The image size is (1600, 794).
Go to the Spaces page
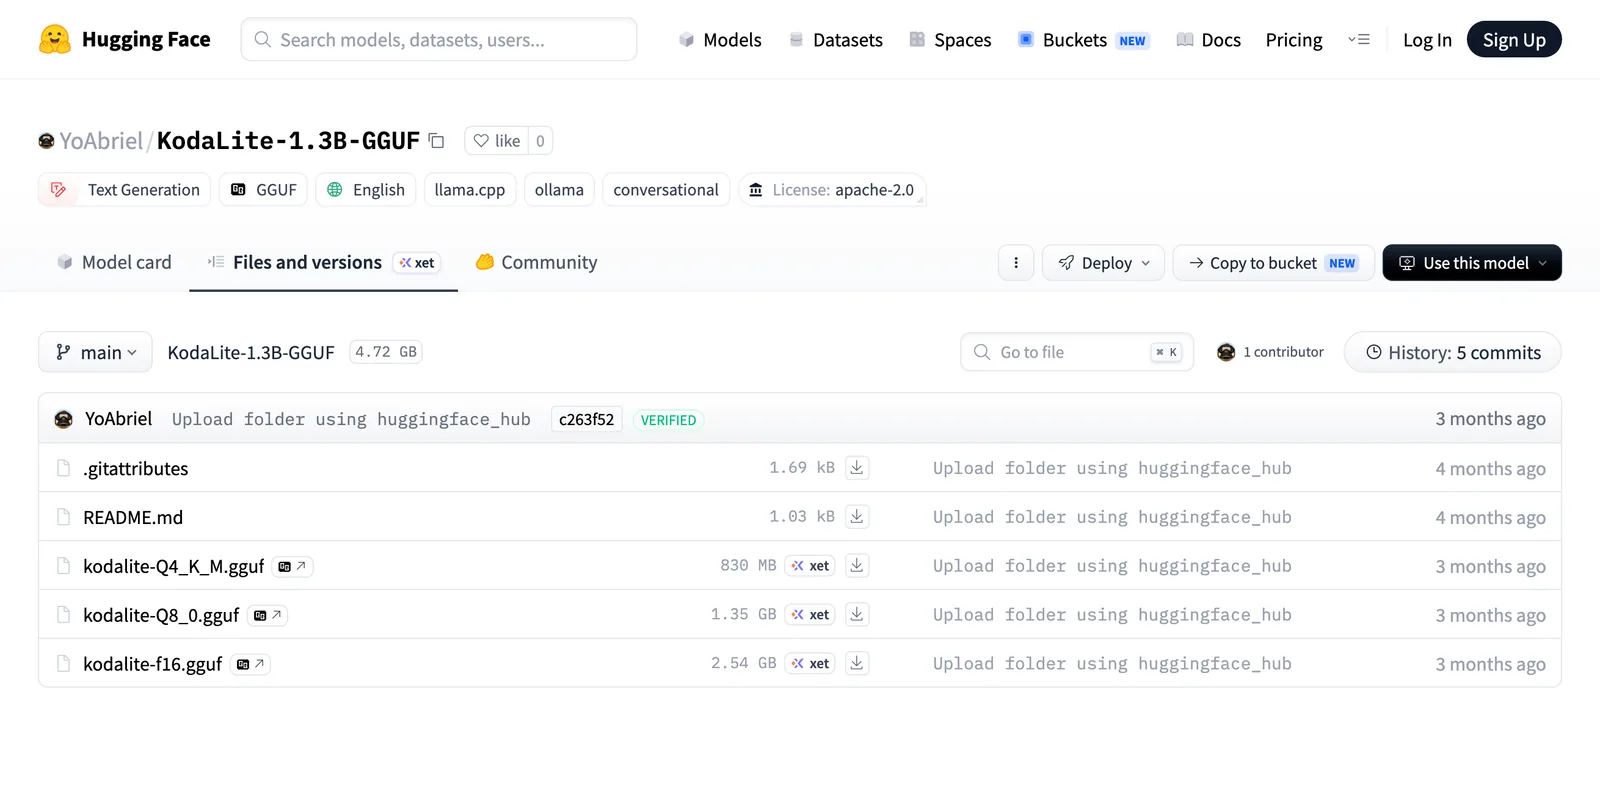click(950, 40)
